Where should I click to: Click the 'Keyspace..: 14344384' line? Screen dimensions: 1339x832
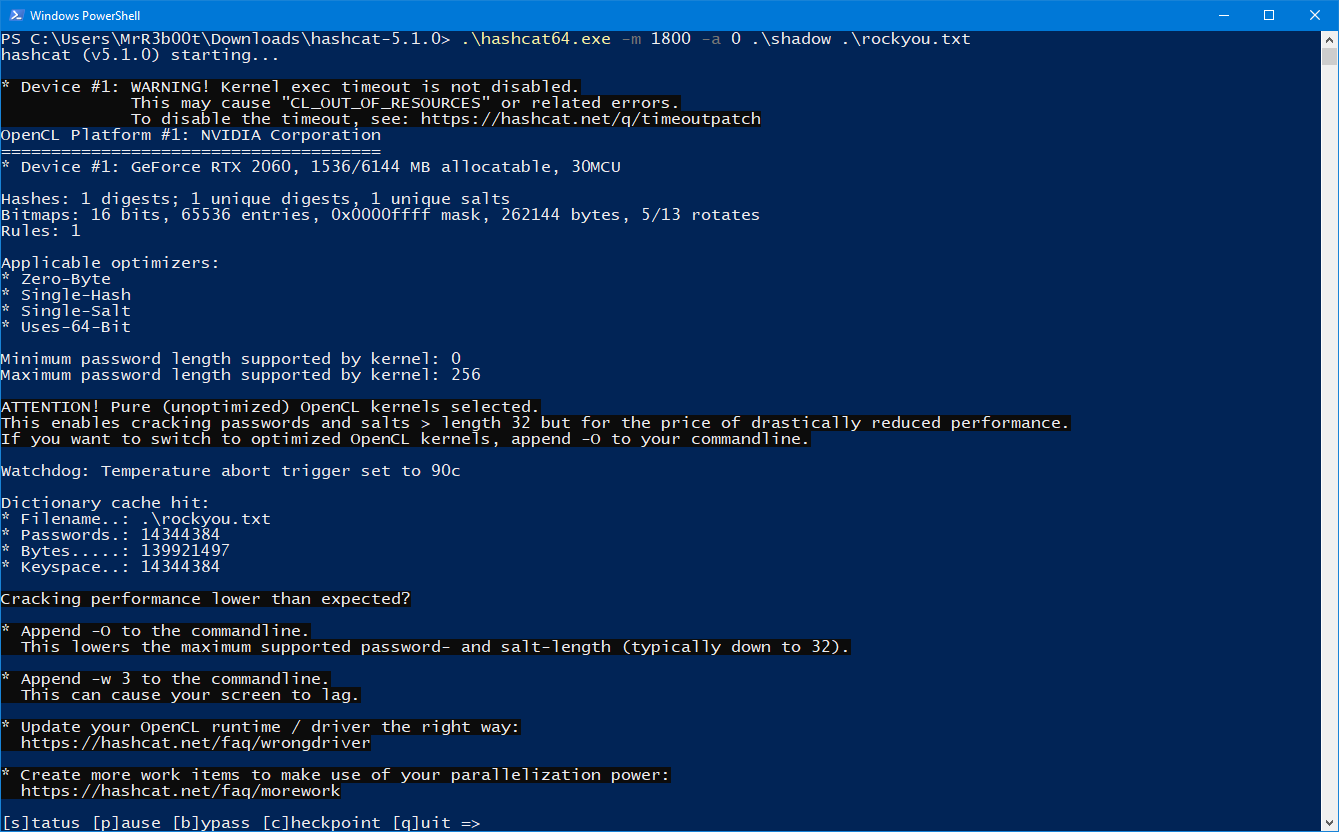coord(111,567)
